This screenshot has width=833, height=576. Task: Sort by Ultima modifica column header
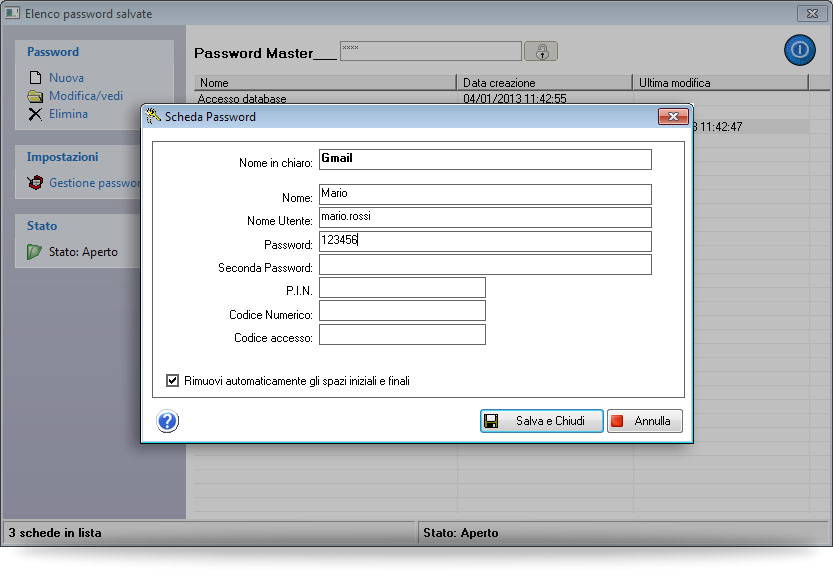720,82
